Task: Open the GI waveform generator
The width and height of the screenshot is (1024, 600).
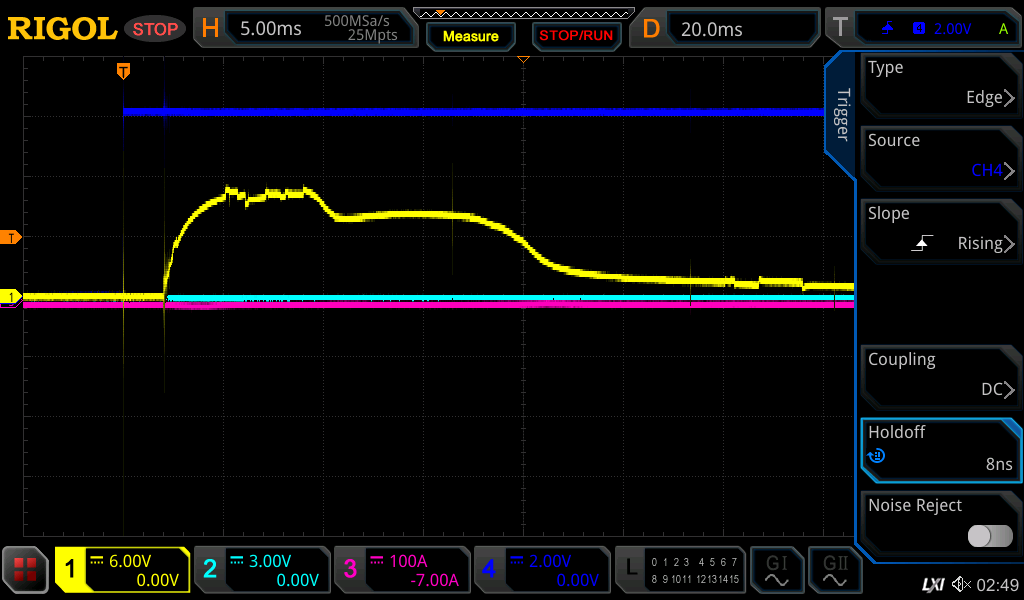Action: (x=776, y=570)
